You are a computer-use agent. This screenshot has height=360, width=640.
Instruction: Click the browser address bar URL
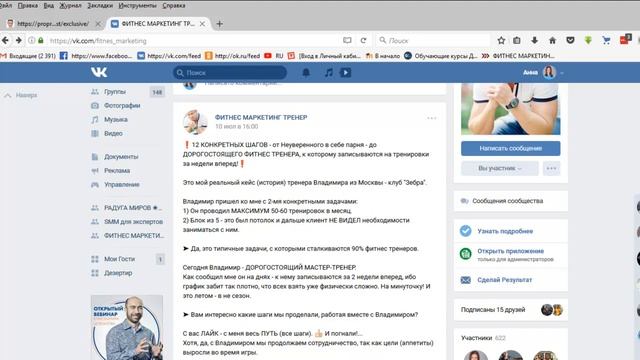[x=98, y=41]
